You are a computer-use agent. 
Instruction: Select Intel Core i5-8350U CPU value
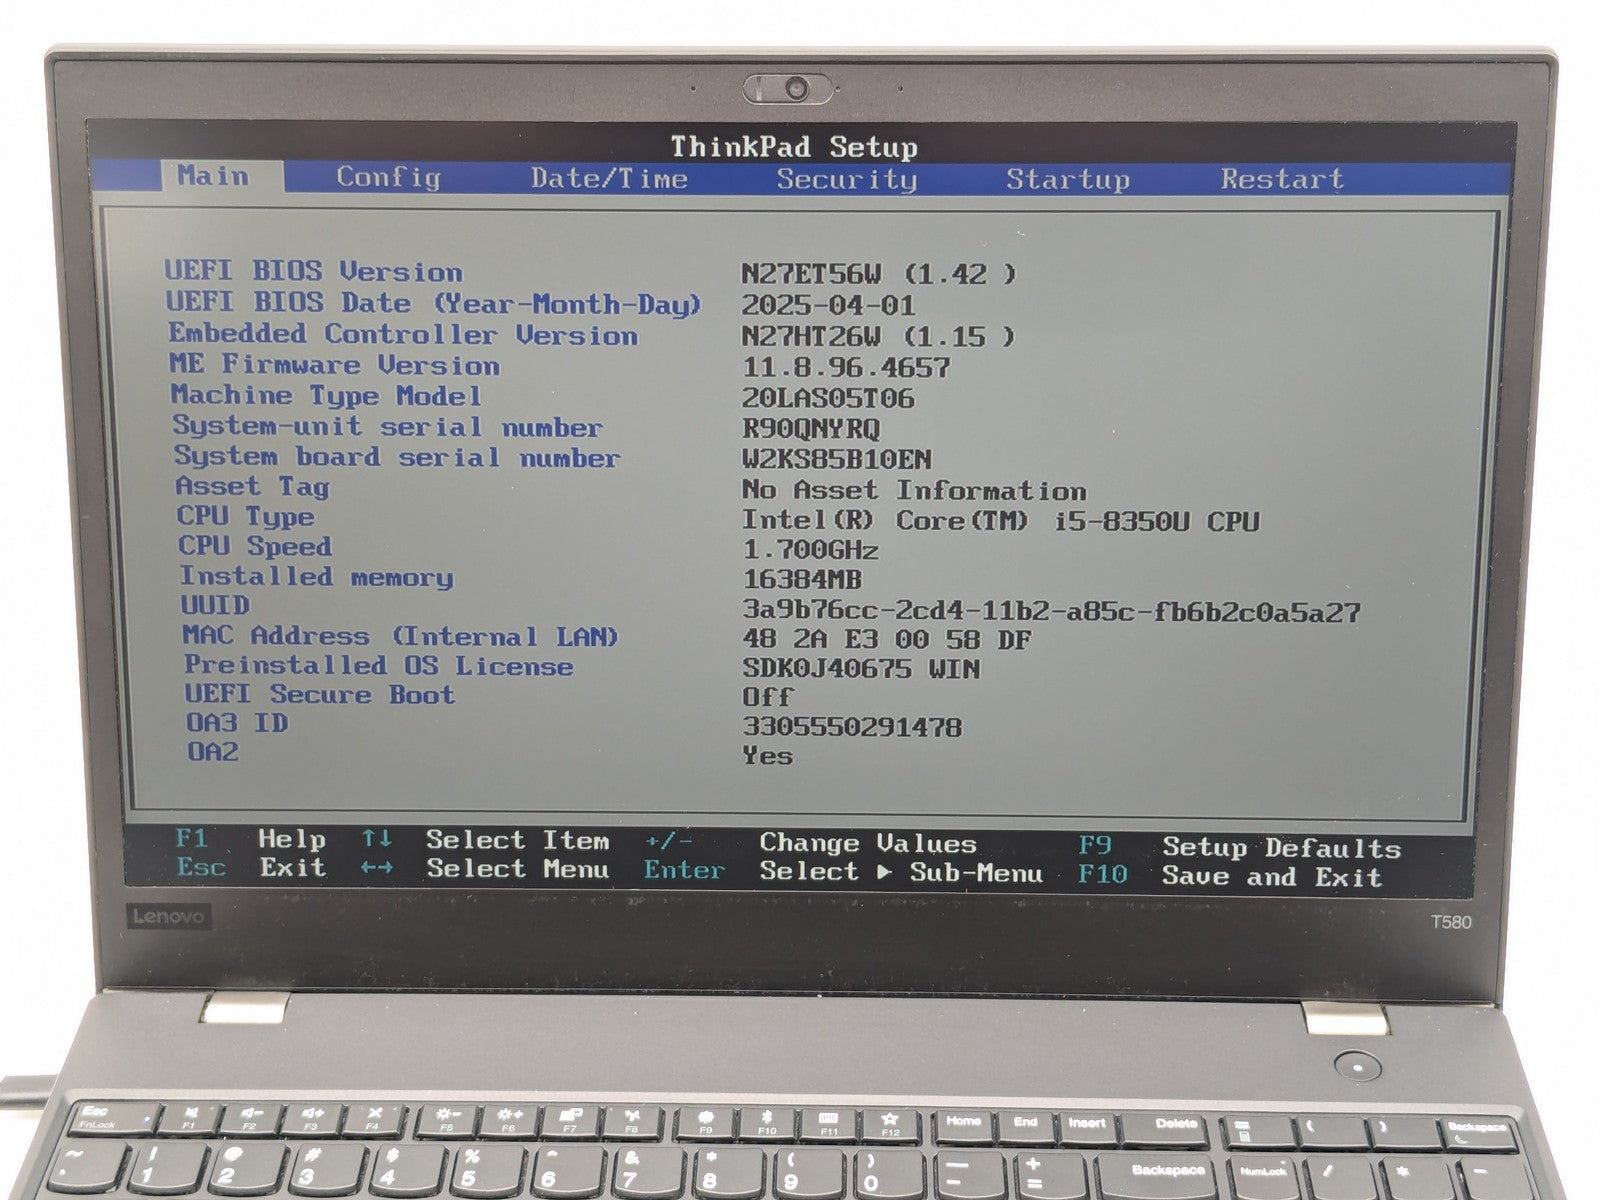(1001, 521)
